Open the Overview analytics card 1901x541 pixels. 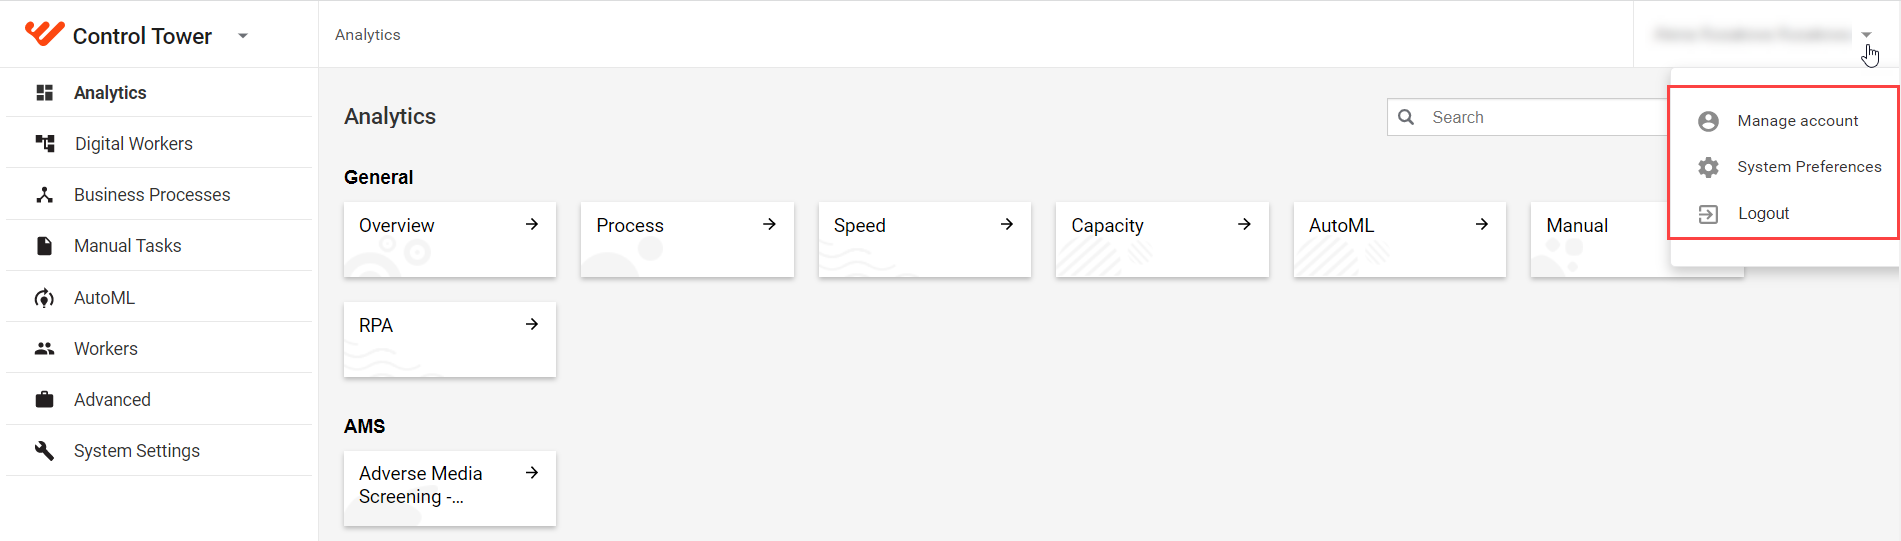(x=450, y=239)
